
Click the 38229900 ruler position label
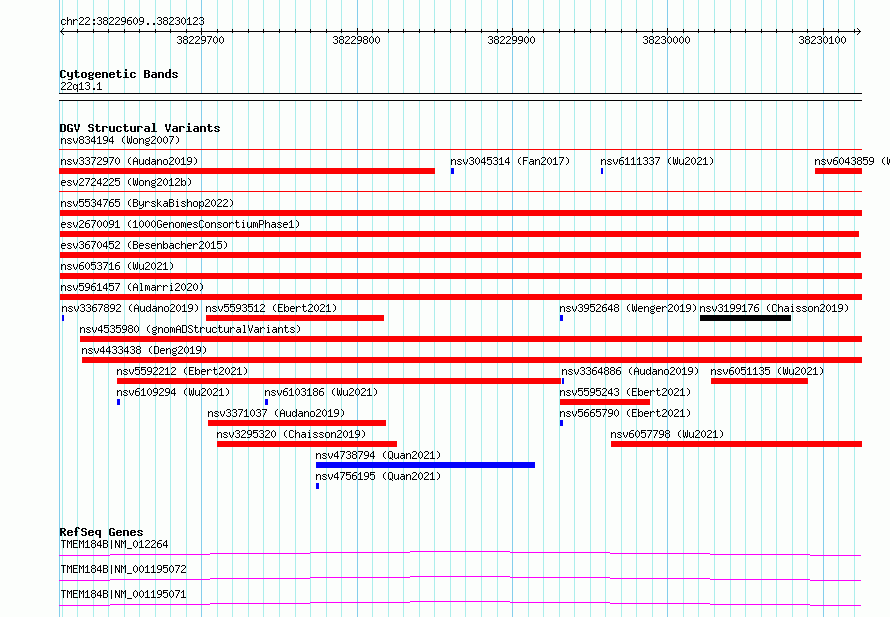coord(511,40)
